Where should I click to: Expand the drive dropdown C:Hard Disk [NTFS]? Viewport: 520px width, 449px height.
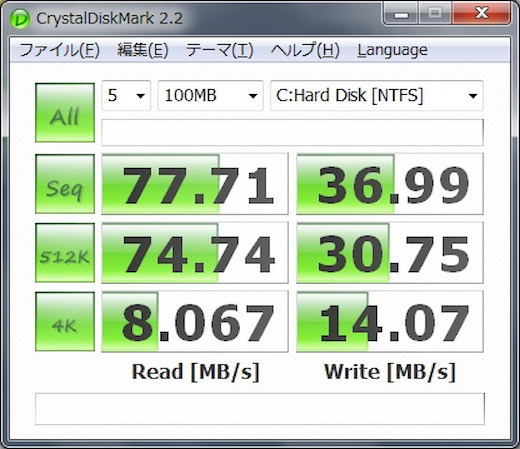click(377, 95)
